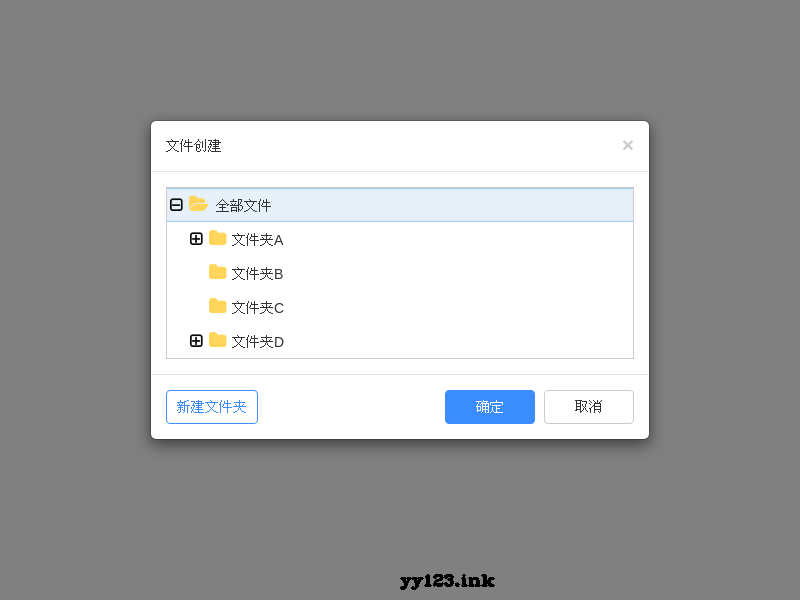Viewport: 800px width, 600px height.
Task: Click the folder icon of 文件夹B
Action: 217,273
